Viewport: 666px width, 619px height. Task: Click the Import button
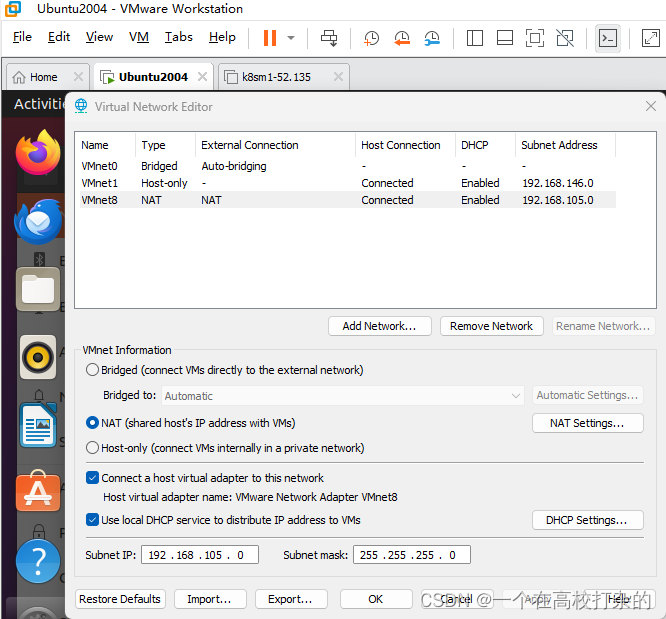tap(210, 599)
